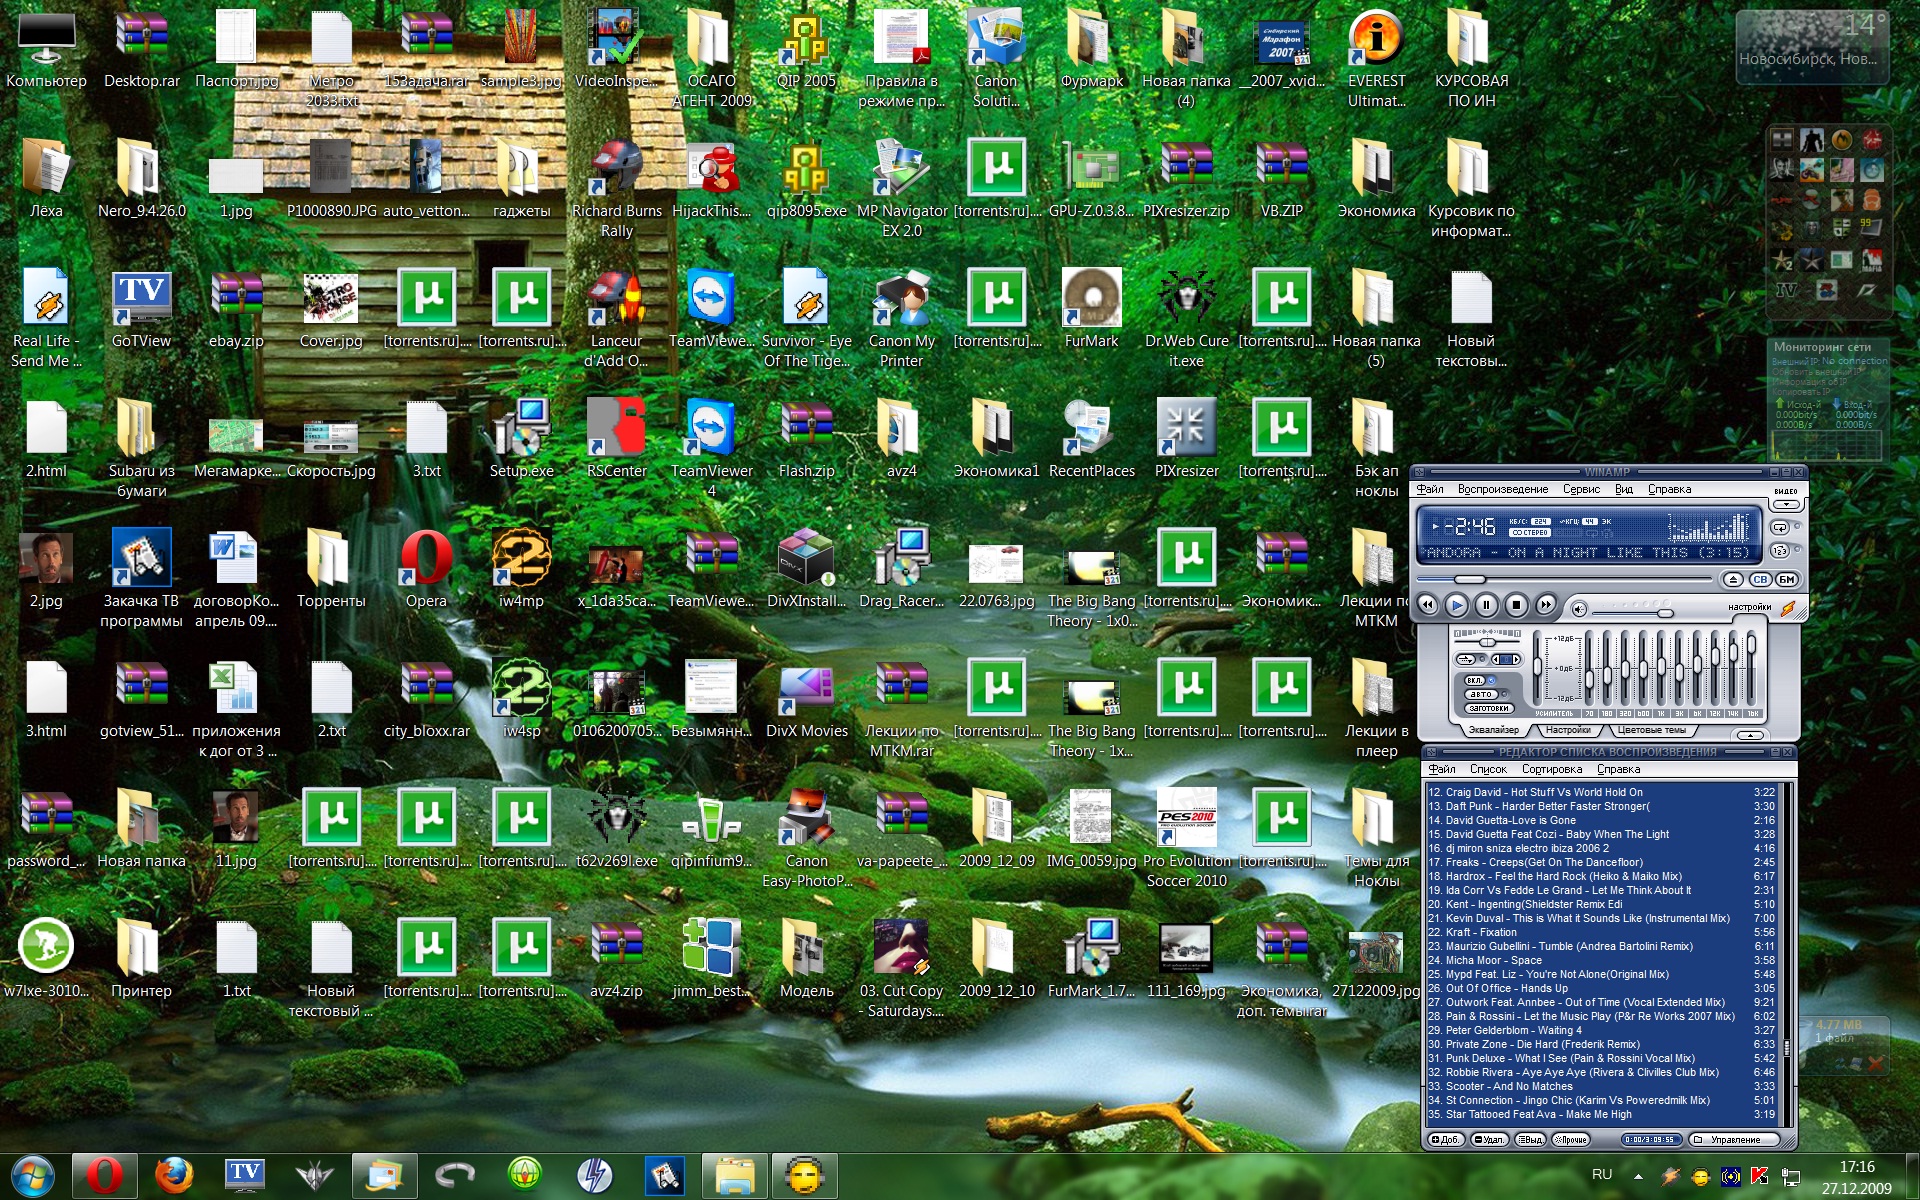Open the Управление dropdown in the playlist editor
Screen dimensions: 1920x1200
point(1735,1139)
